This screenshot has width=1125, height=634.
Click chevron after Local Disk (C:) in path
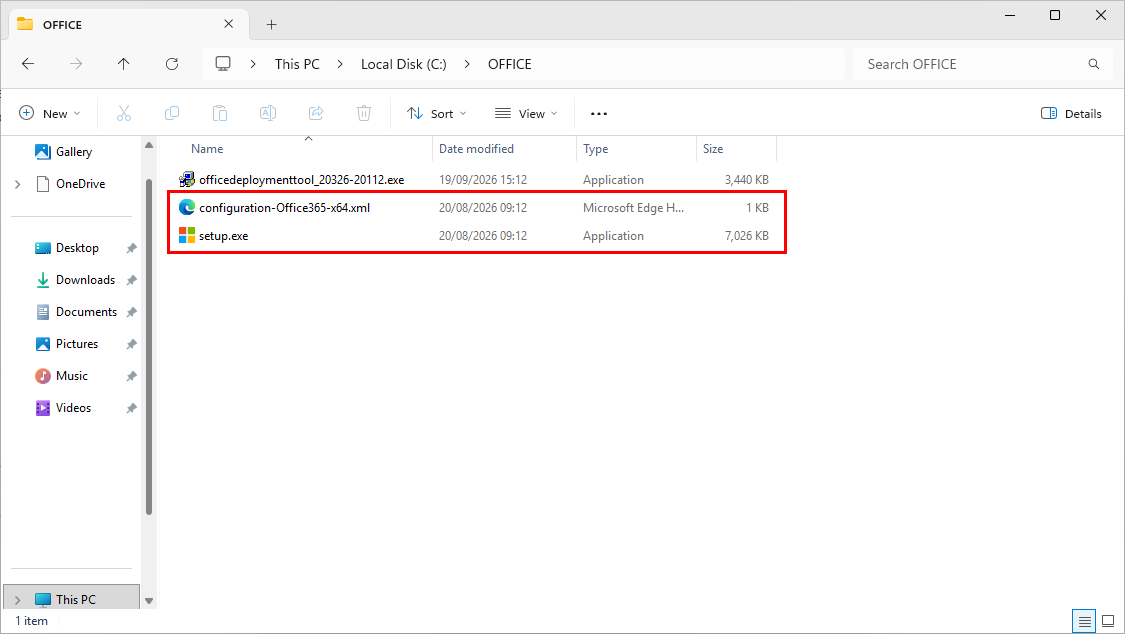(x=467, y=64)
